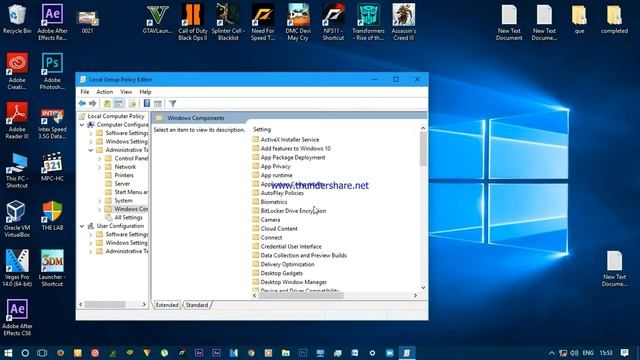Select the Assassin's Creed III desktop icon
The height and width of the screenshot is (360, 640).
coord(404,22)
